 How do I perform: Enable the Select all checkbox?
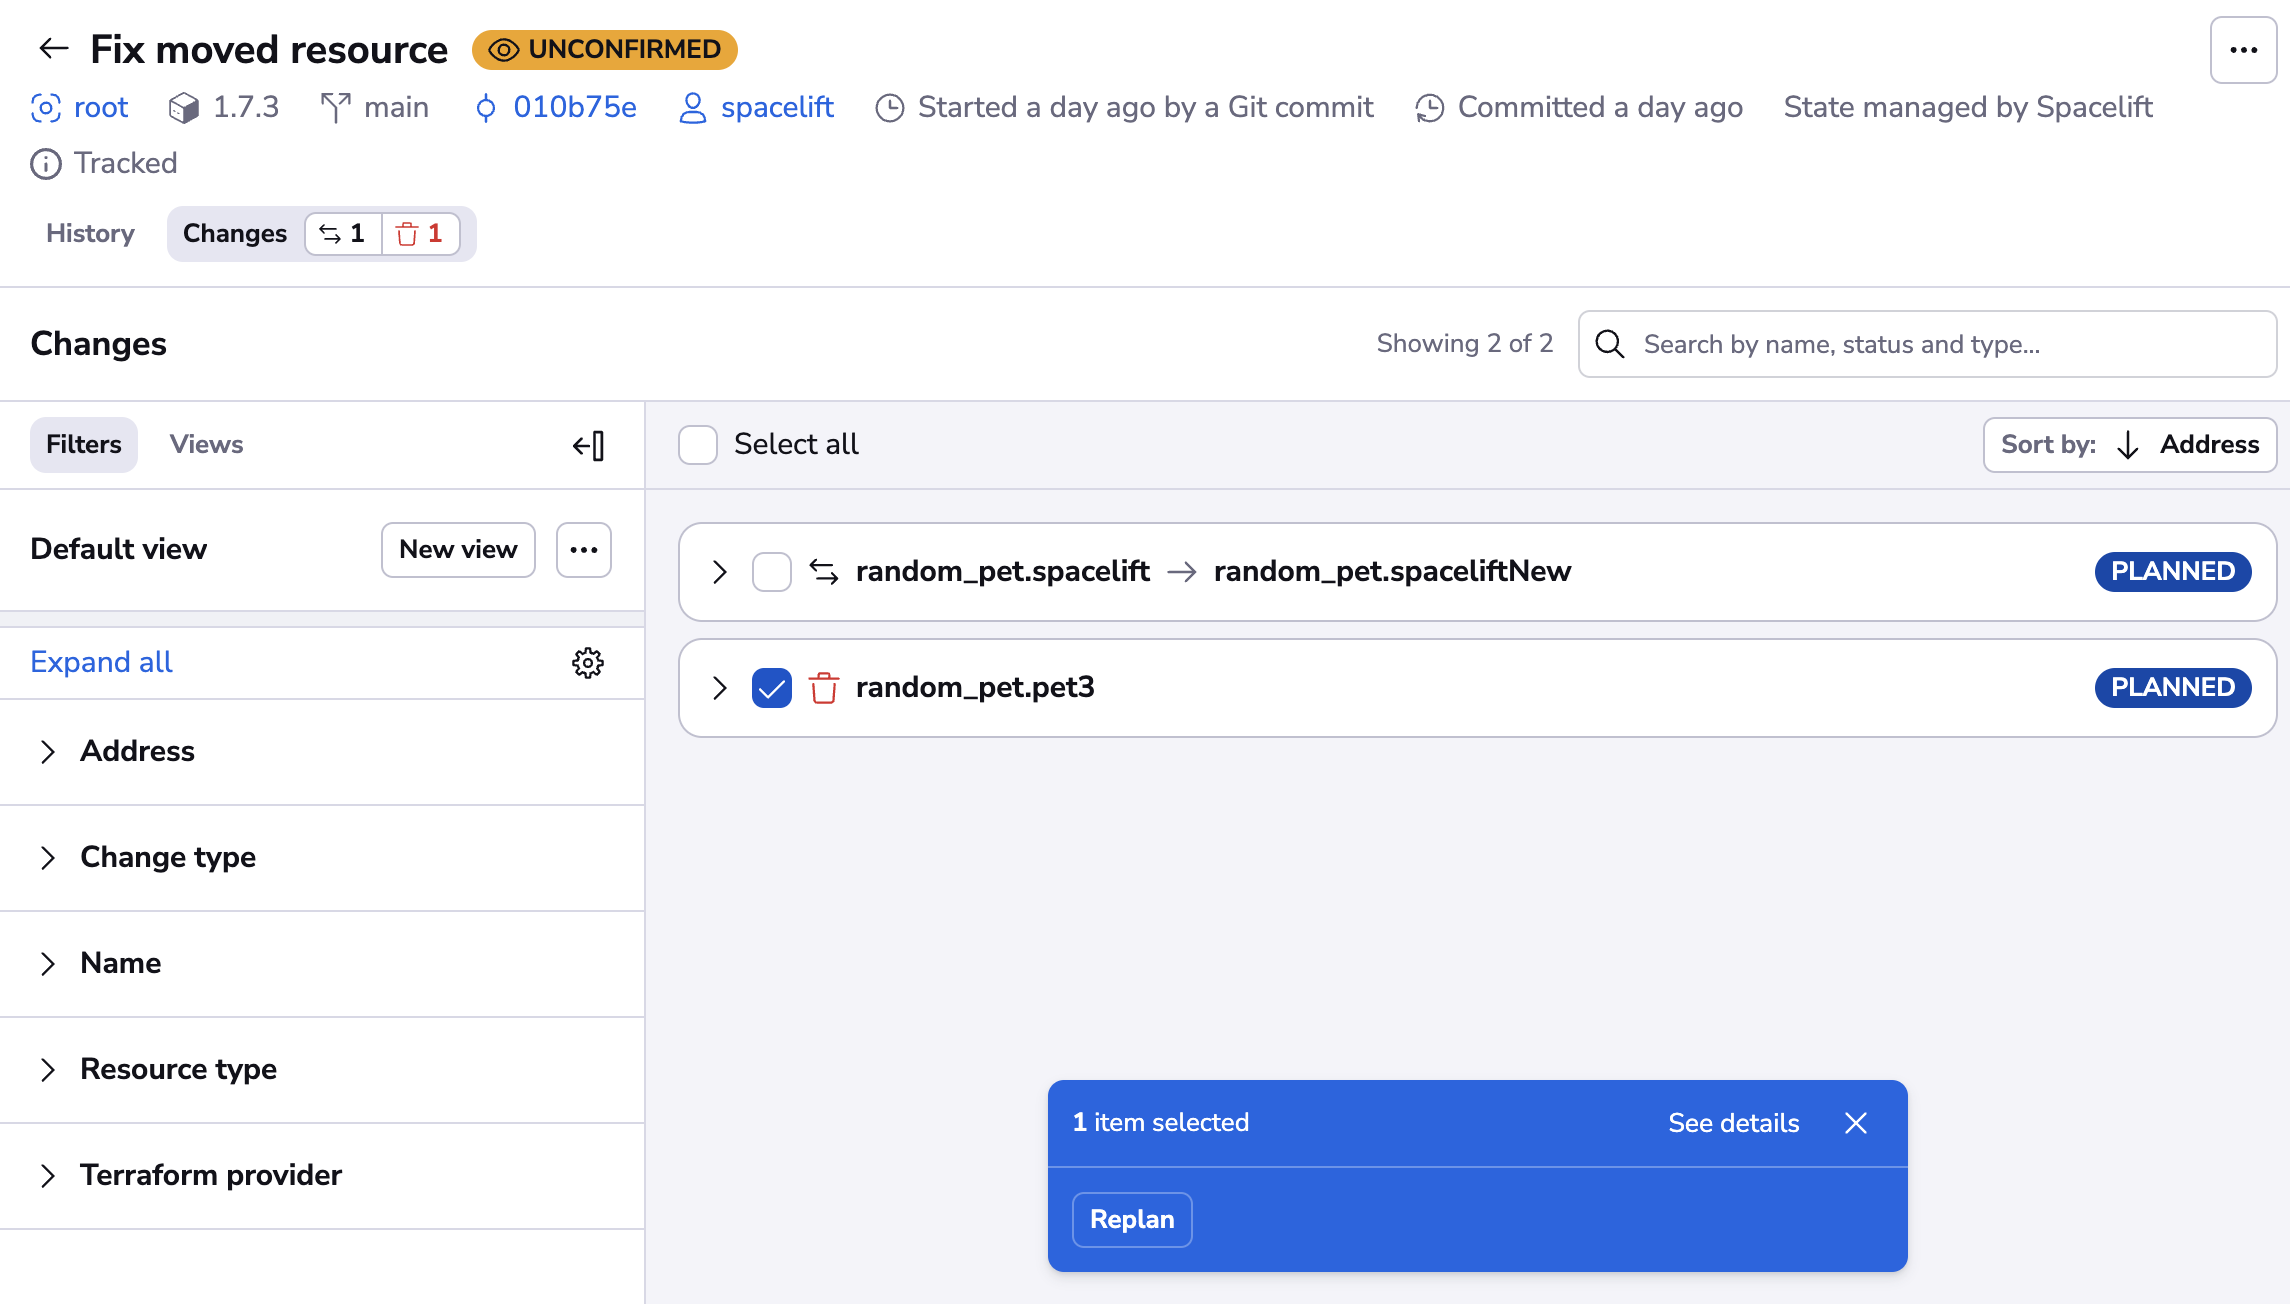(697, 444)
